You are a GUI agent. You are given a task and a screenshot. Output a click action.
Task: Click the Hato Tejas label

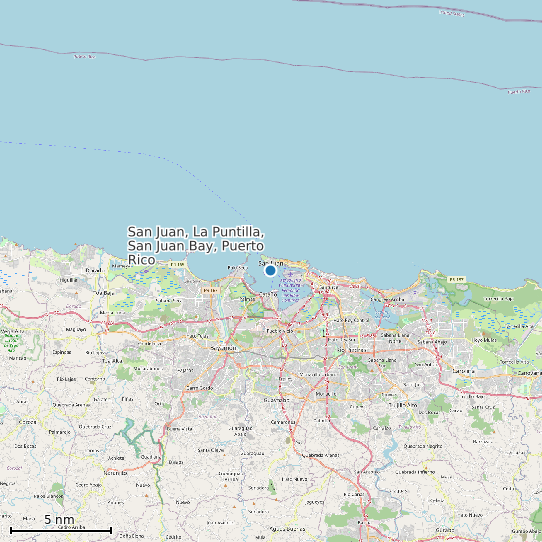[198, 336]
